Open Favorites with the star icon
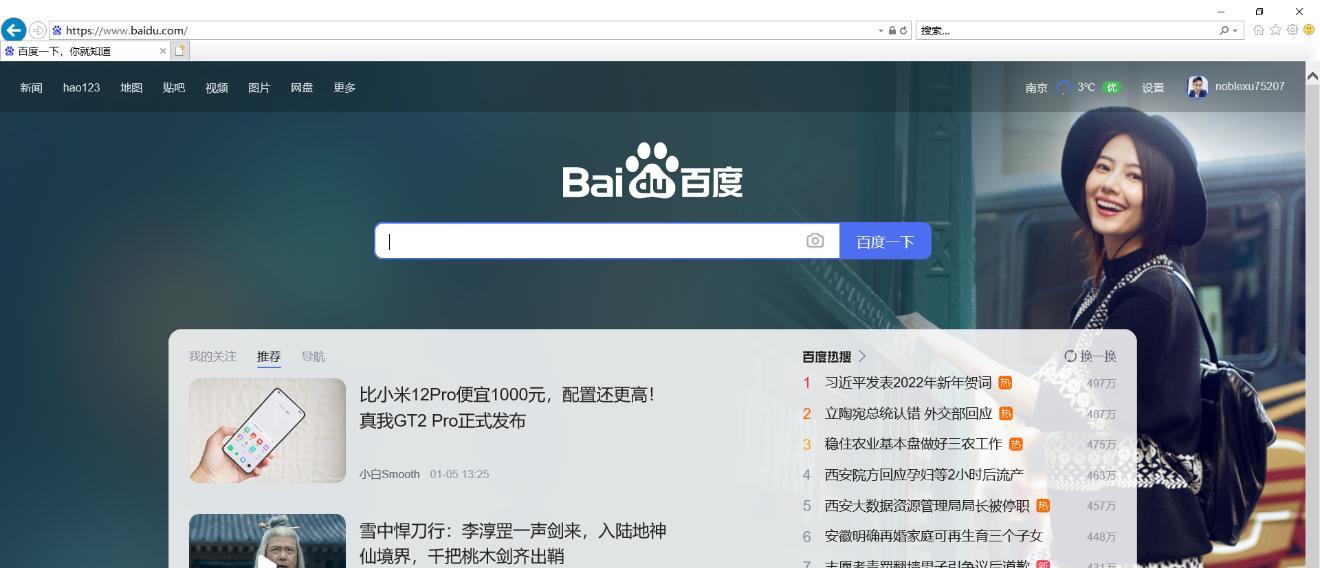Image resolution: width=1320 pixels, height=568 pixels. pos(1276,30)
